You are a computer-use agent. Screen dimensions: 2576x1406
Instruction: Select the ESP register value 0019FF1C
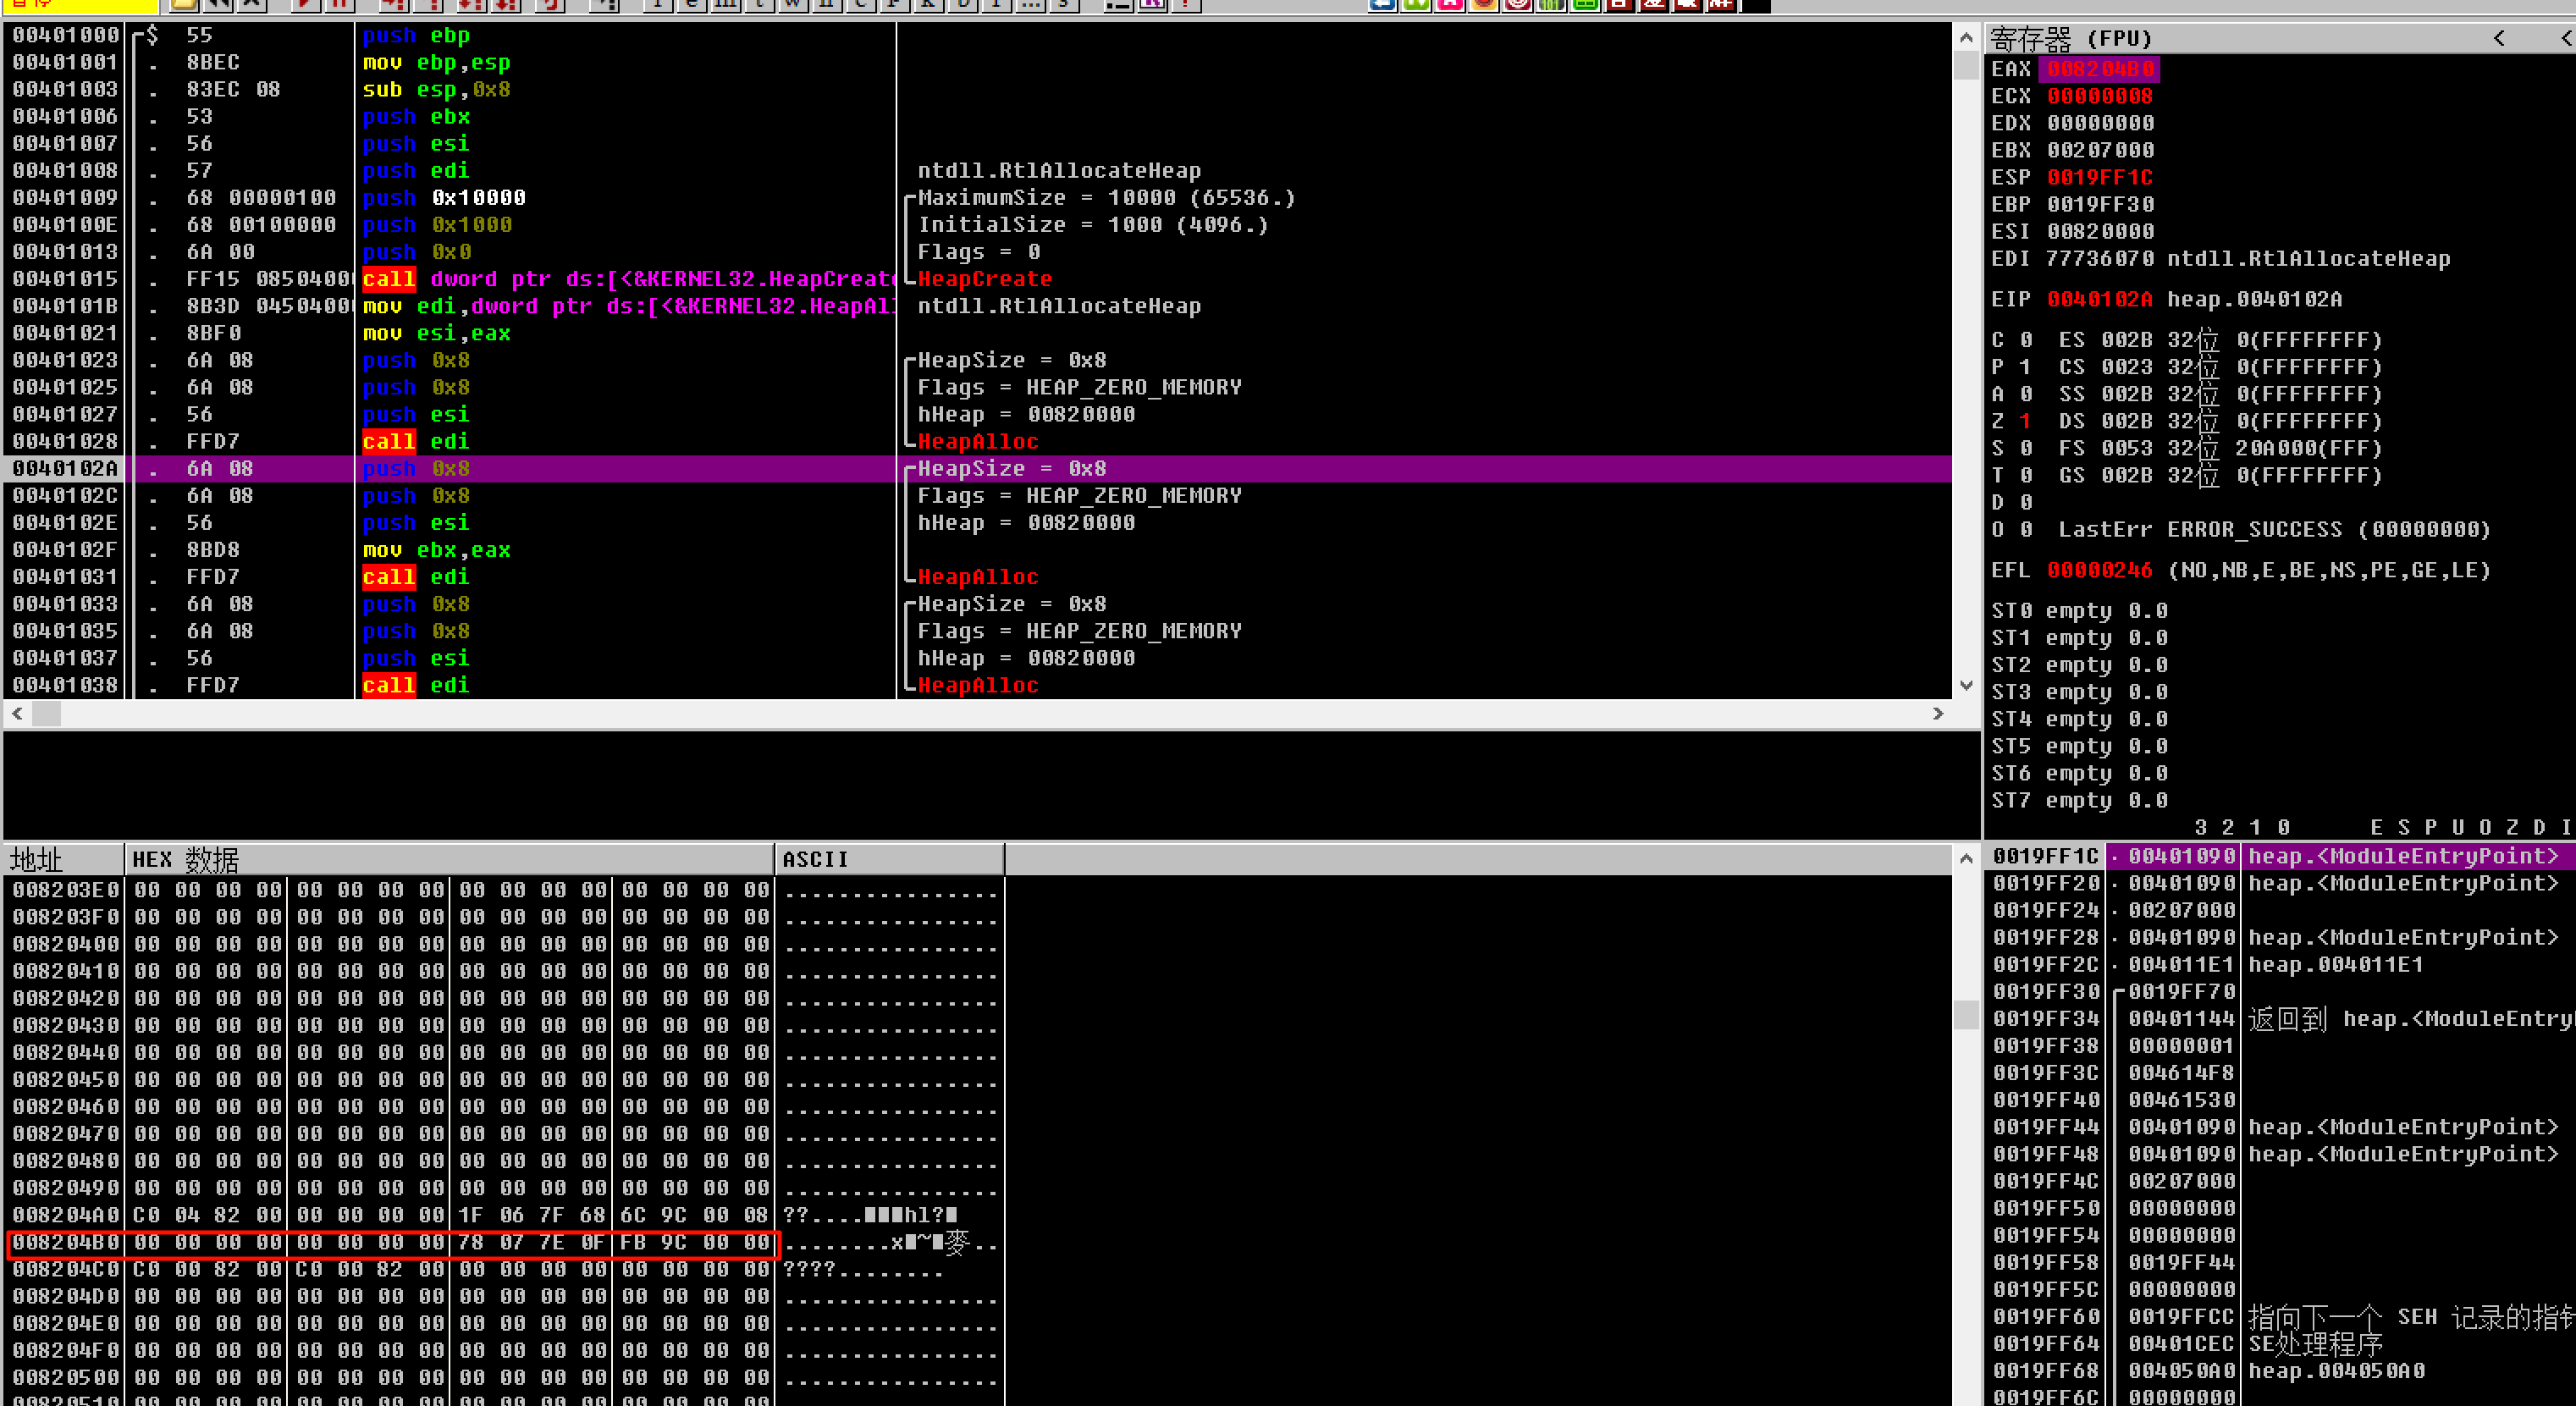[x=2100, y=177]
